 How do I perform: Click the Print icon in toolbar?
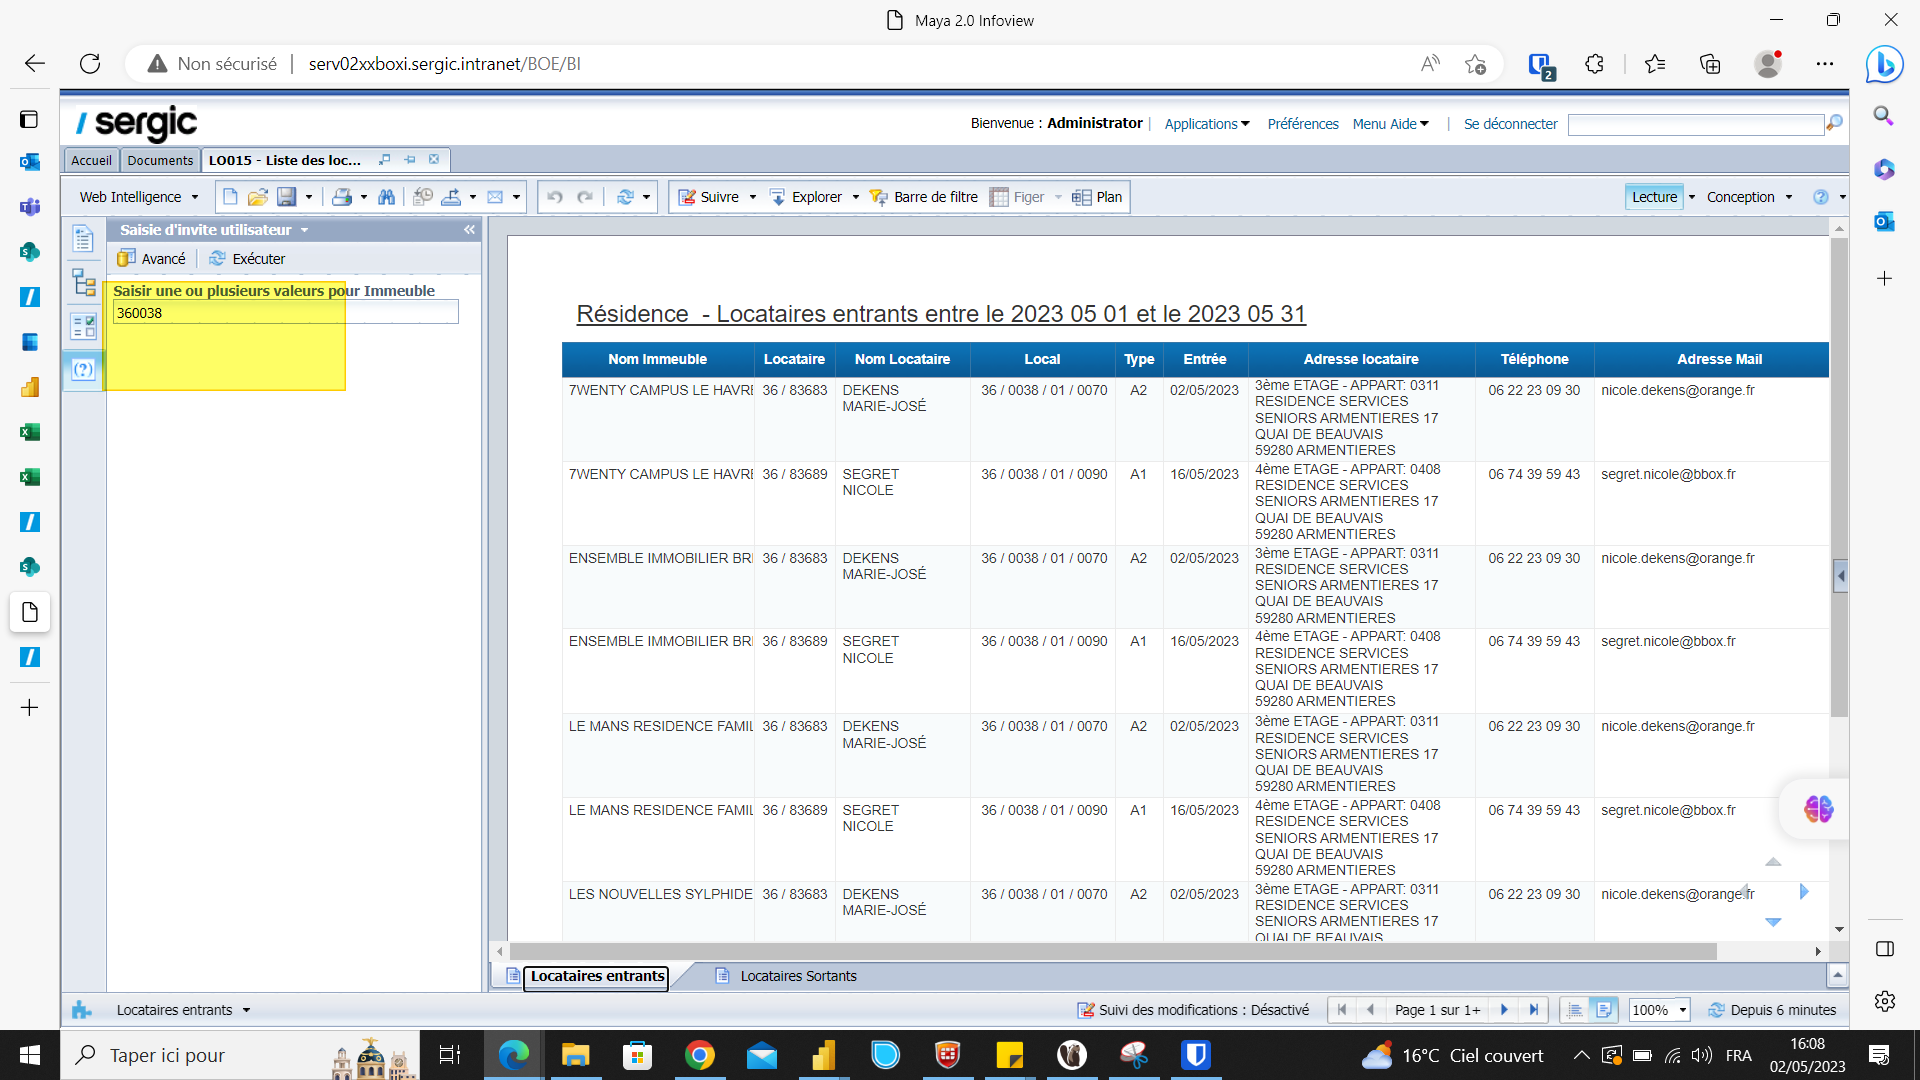click(x=342, y=197)
